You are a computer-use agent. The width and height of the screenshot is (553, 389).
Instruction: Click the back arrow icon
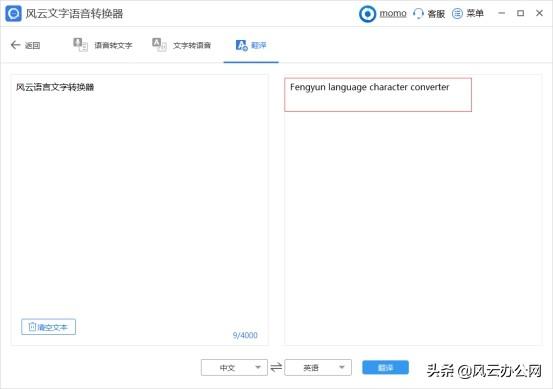click(15, 45)
